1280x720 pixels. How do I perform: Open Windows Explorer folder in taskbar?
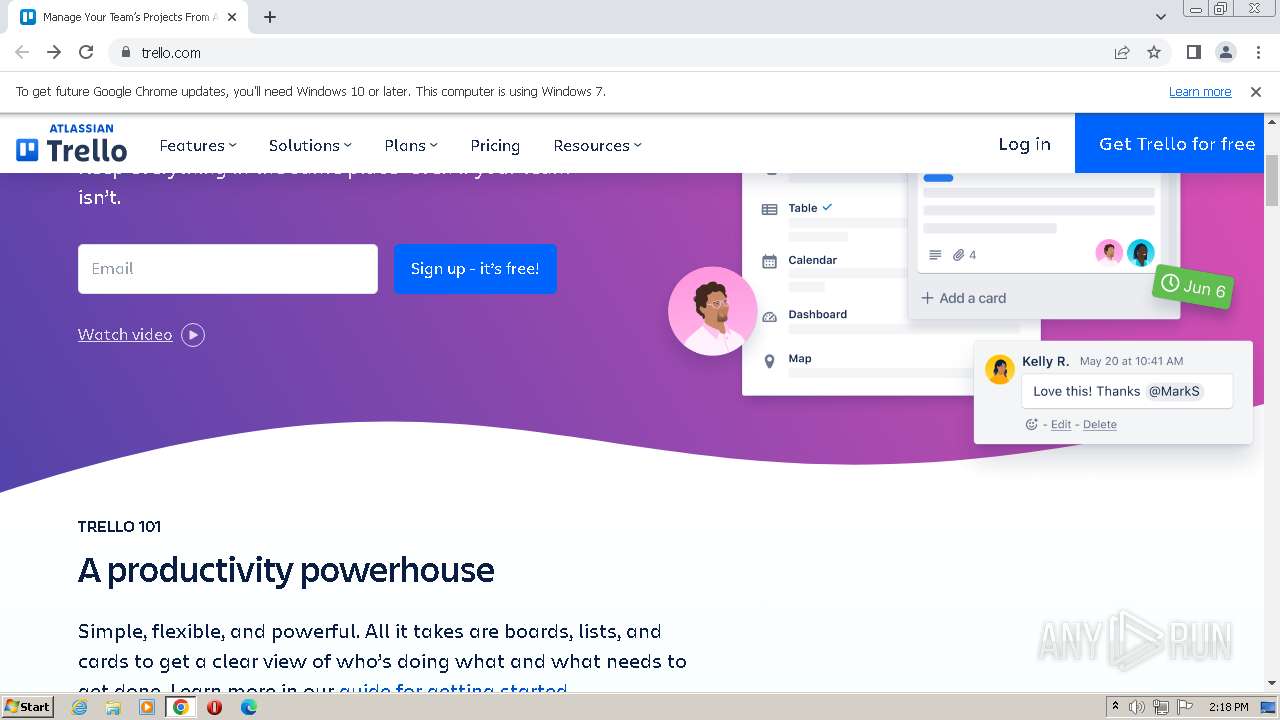[x=113, y=707]
